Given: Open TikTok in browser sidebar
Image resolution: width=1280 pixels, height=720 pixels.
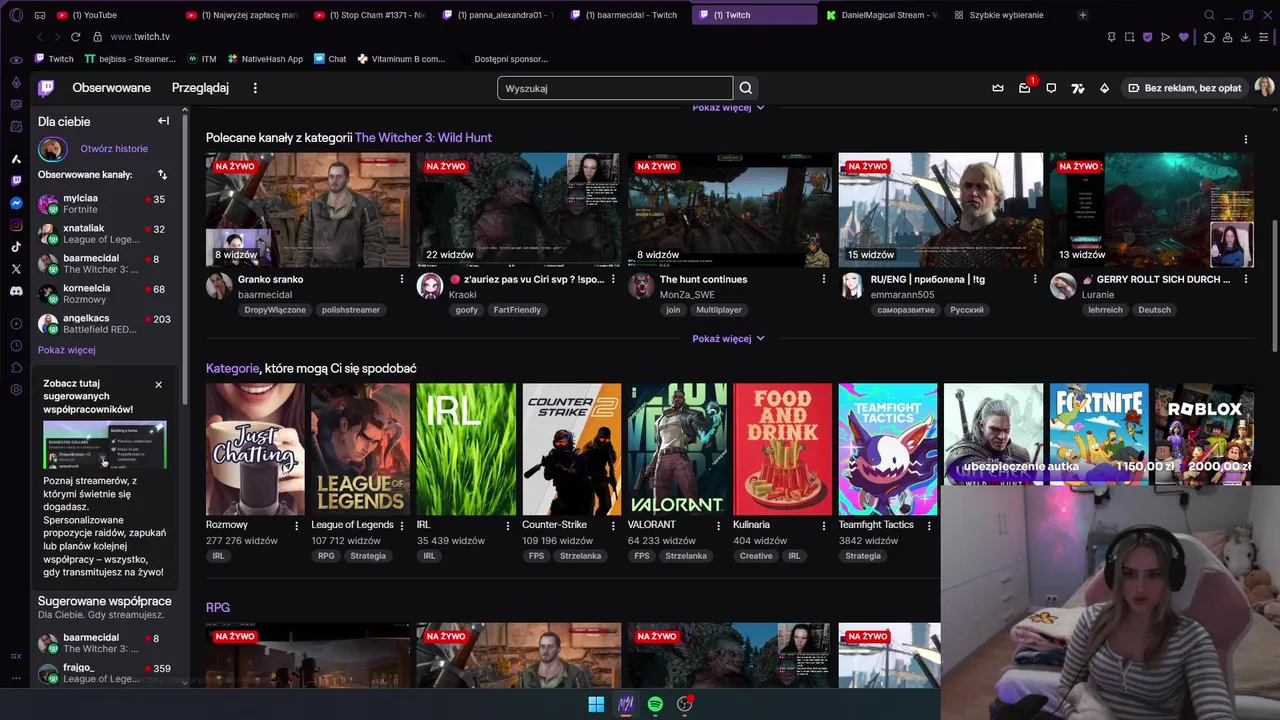Looking at the screenshot, I should point(16,247).
